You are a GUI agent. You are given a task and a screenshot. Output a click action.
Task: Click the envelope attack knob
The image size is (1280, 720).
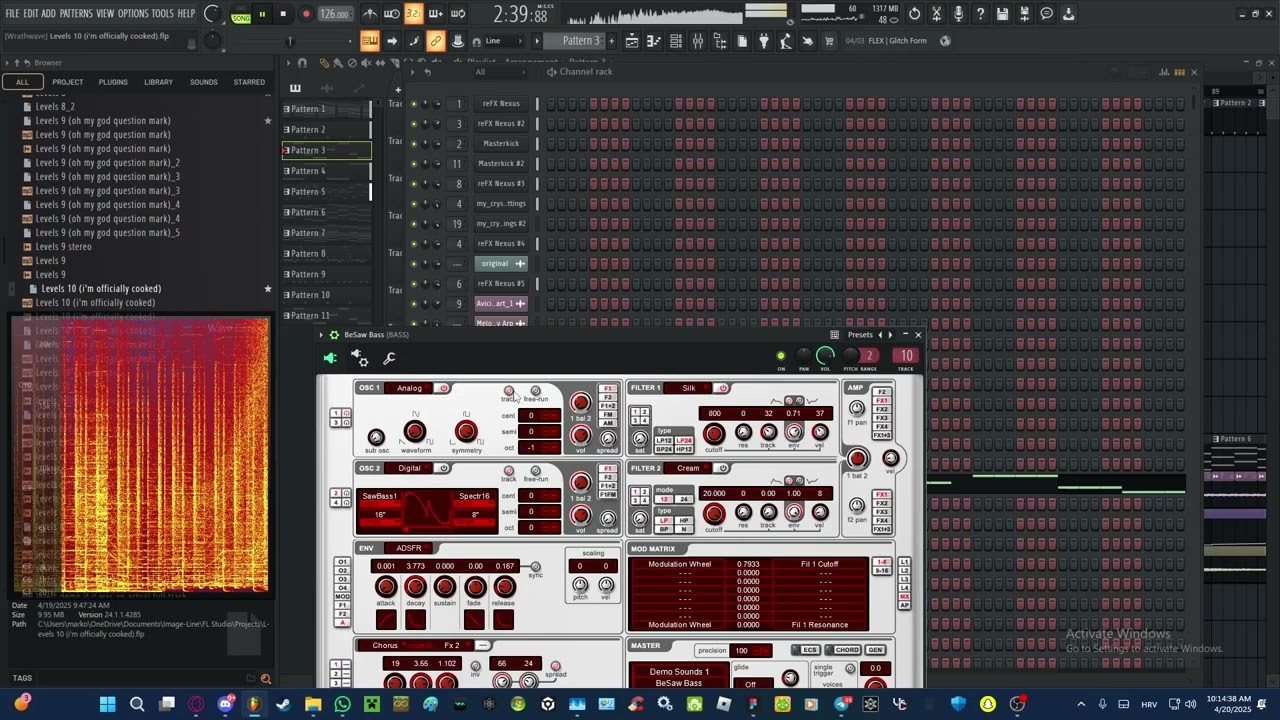click(386, 588)
